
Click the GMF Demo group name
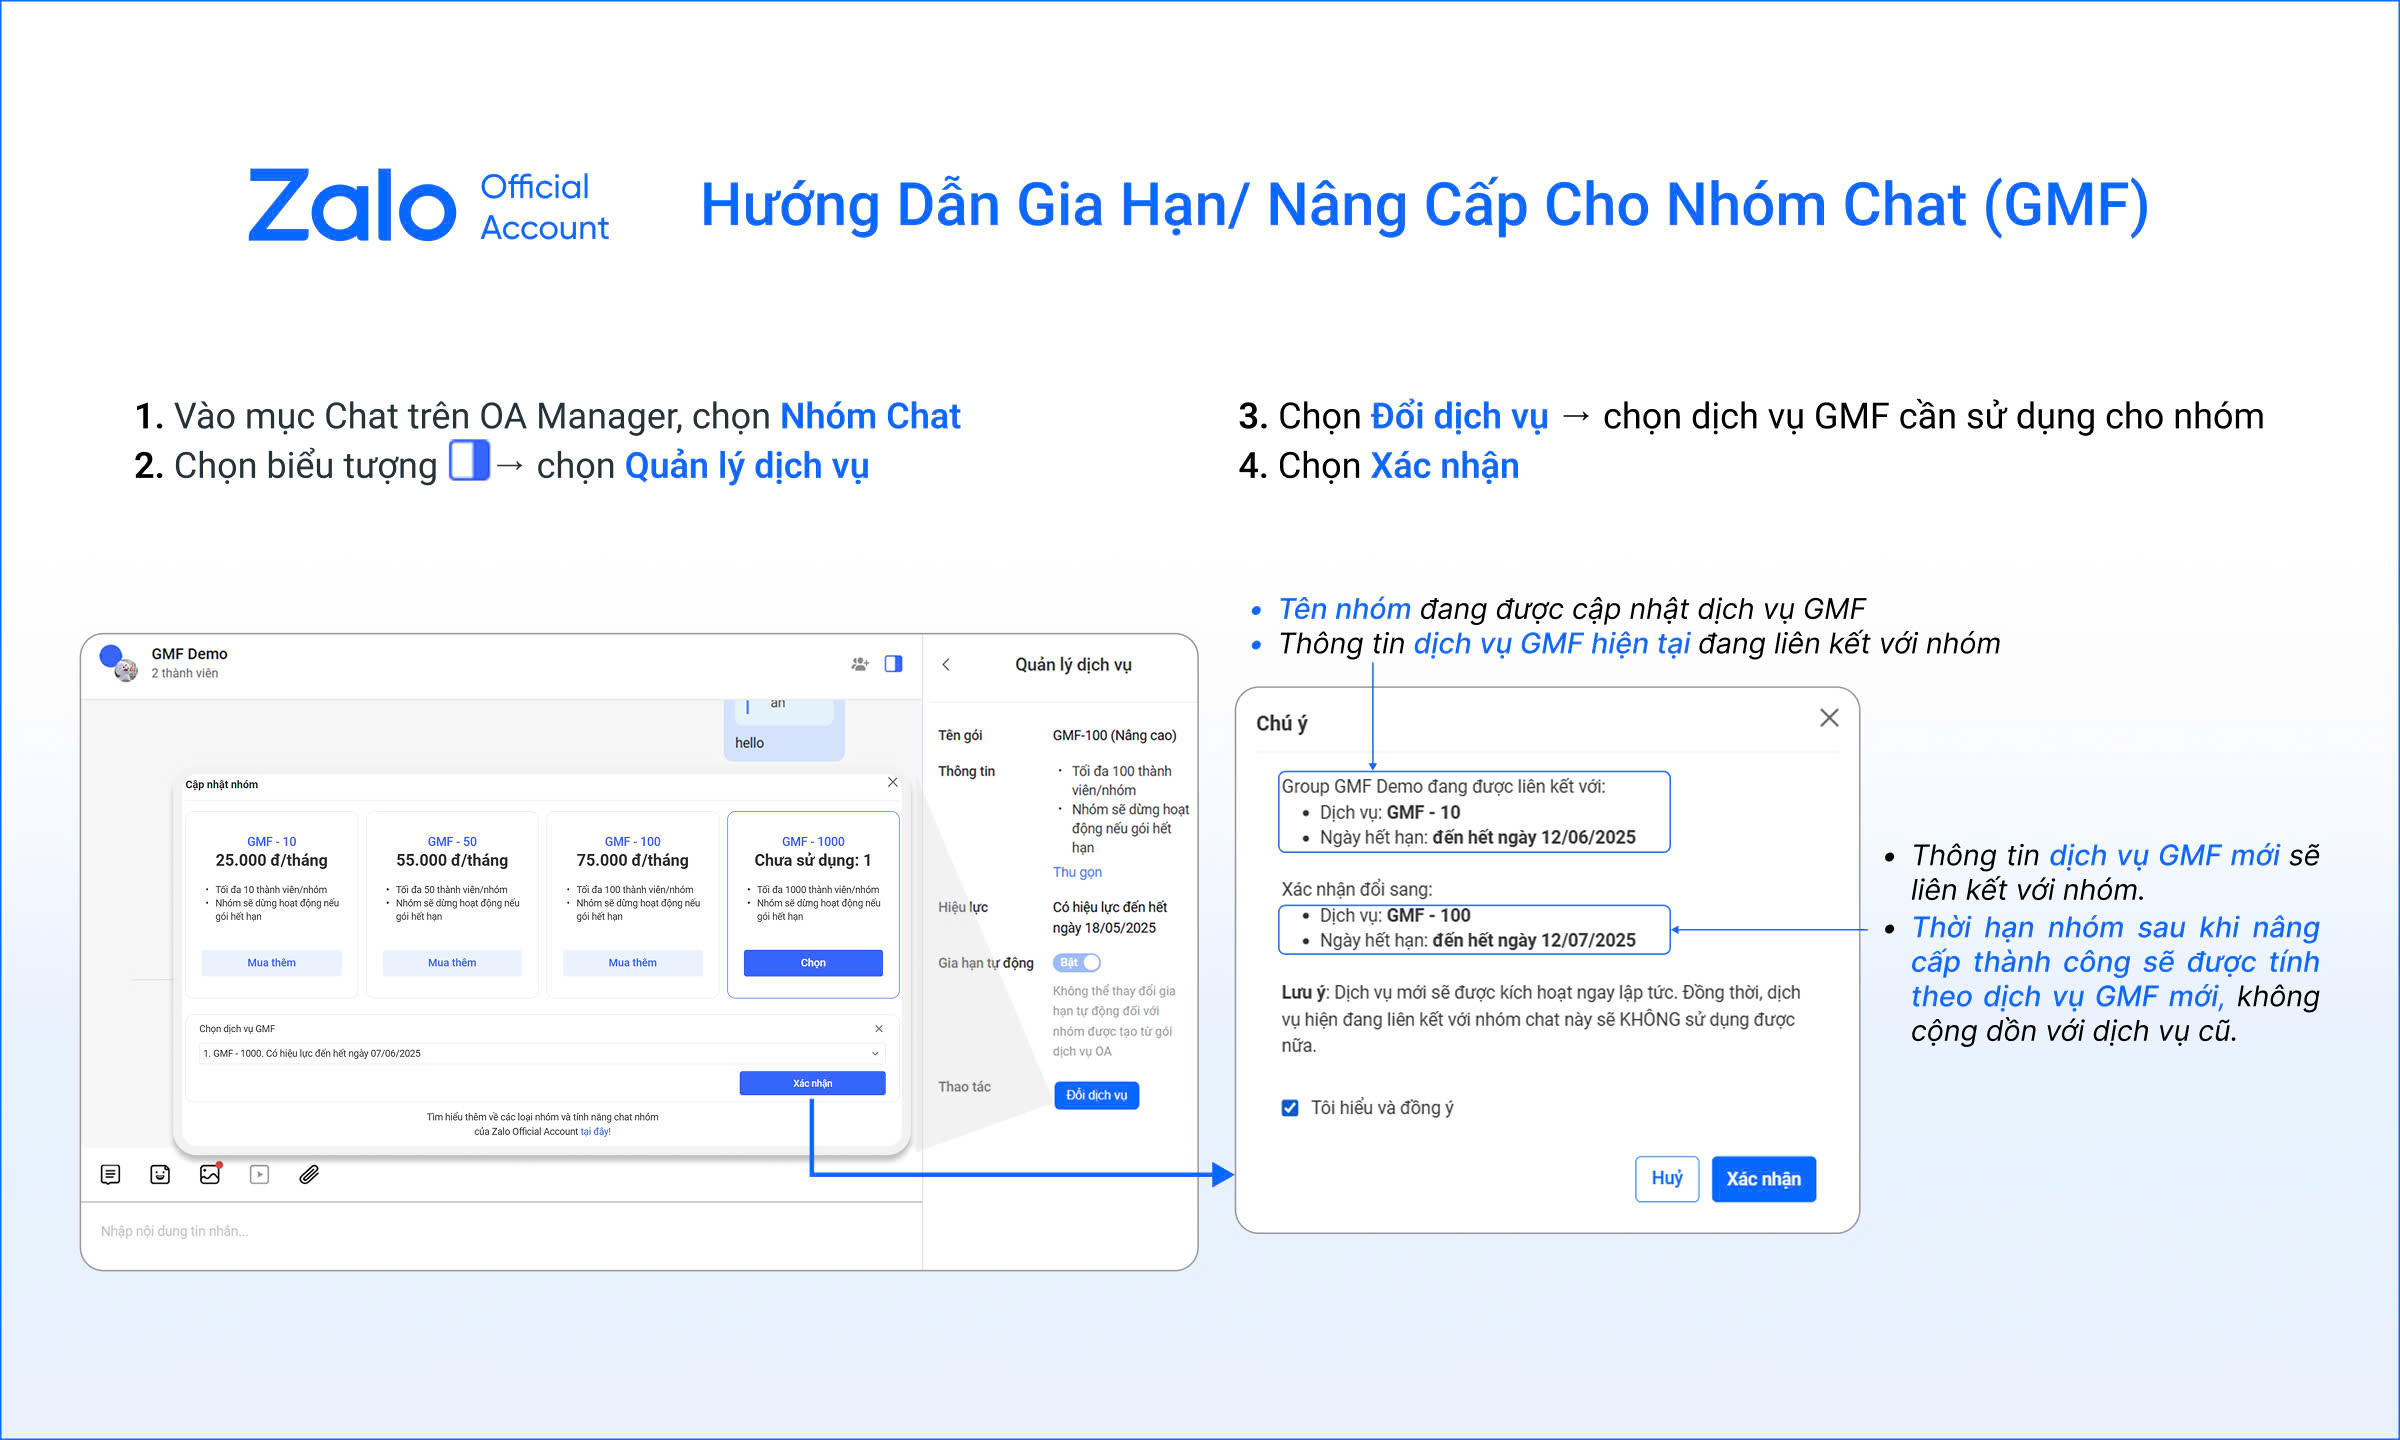pyautogui.click(x=189, y=653)
